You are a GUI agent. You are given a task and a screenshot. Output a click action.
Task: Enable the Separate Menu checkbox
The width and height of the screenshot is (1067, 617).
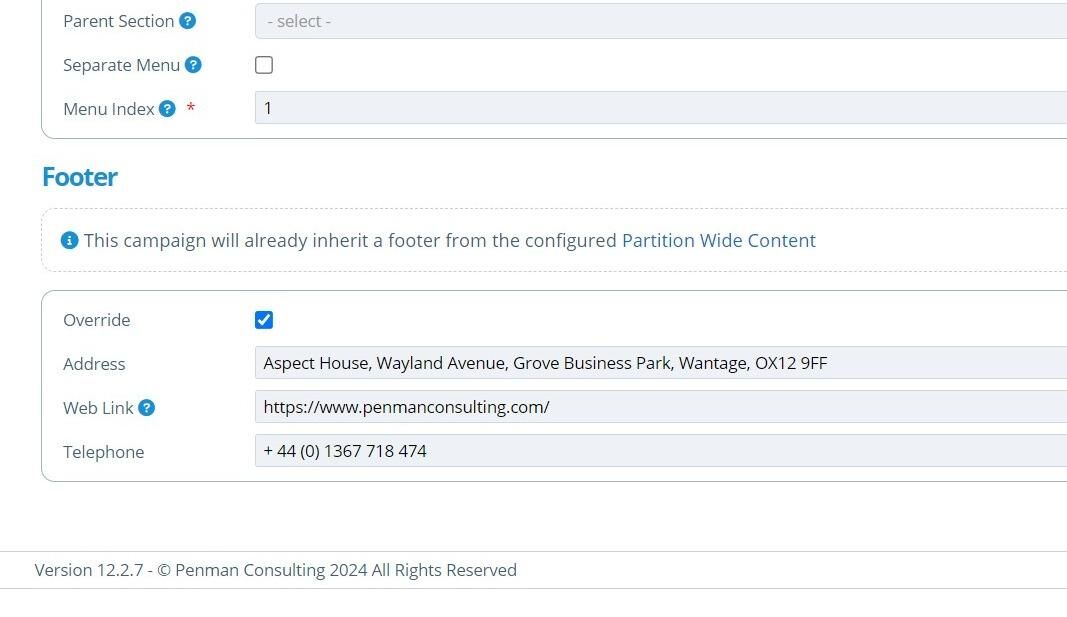[x=264, y=65]
